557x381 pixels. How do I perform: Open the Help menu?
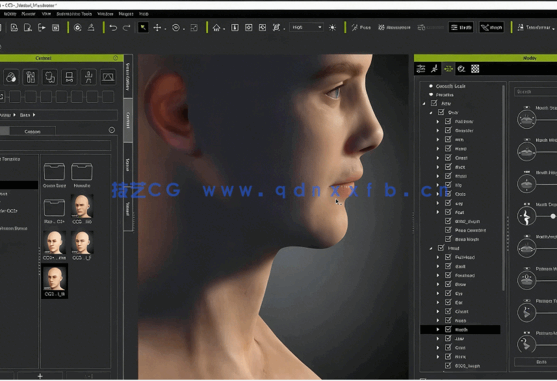pos(144,14)
